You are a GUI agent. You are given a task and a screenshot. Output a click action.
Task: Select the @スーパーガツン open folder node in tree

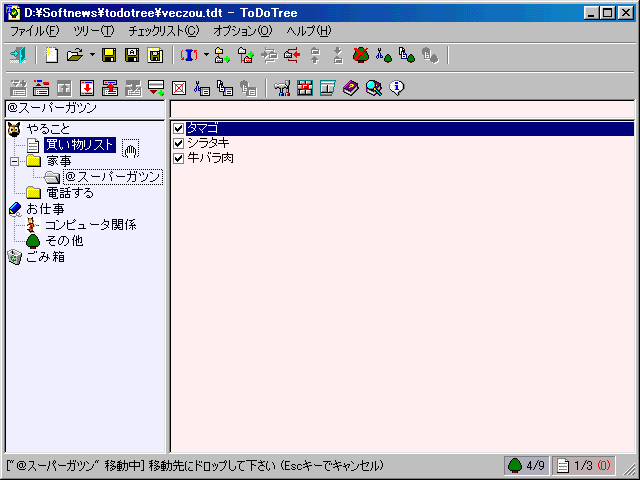pyautogui.click(x=113, y=177)
